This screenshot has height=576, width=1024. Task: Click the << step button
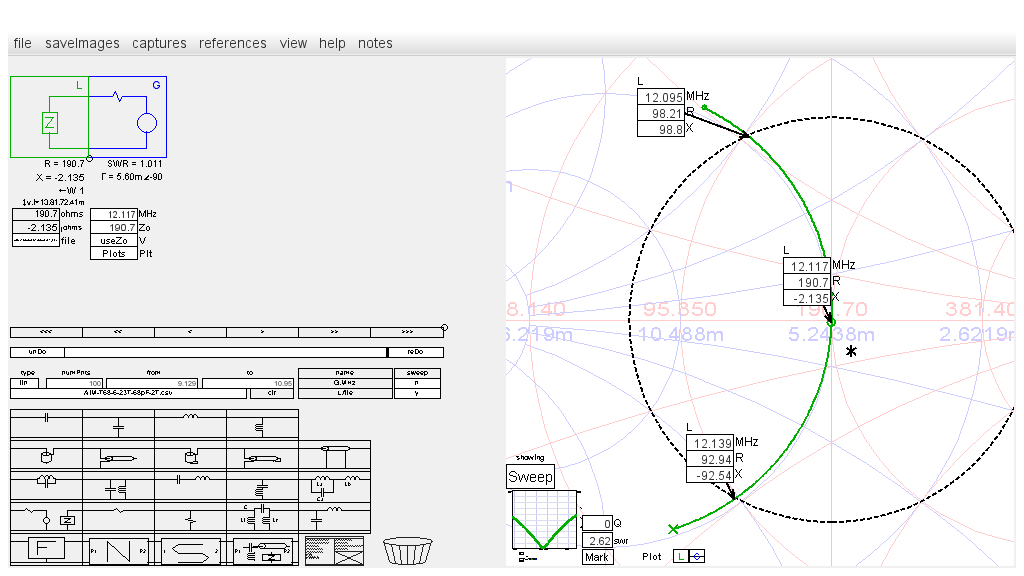click(118, 332)
